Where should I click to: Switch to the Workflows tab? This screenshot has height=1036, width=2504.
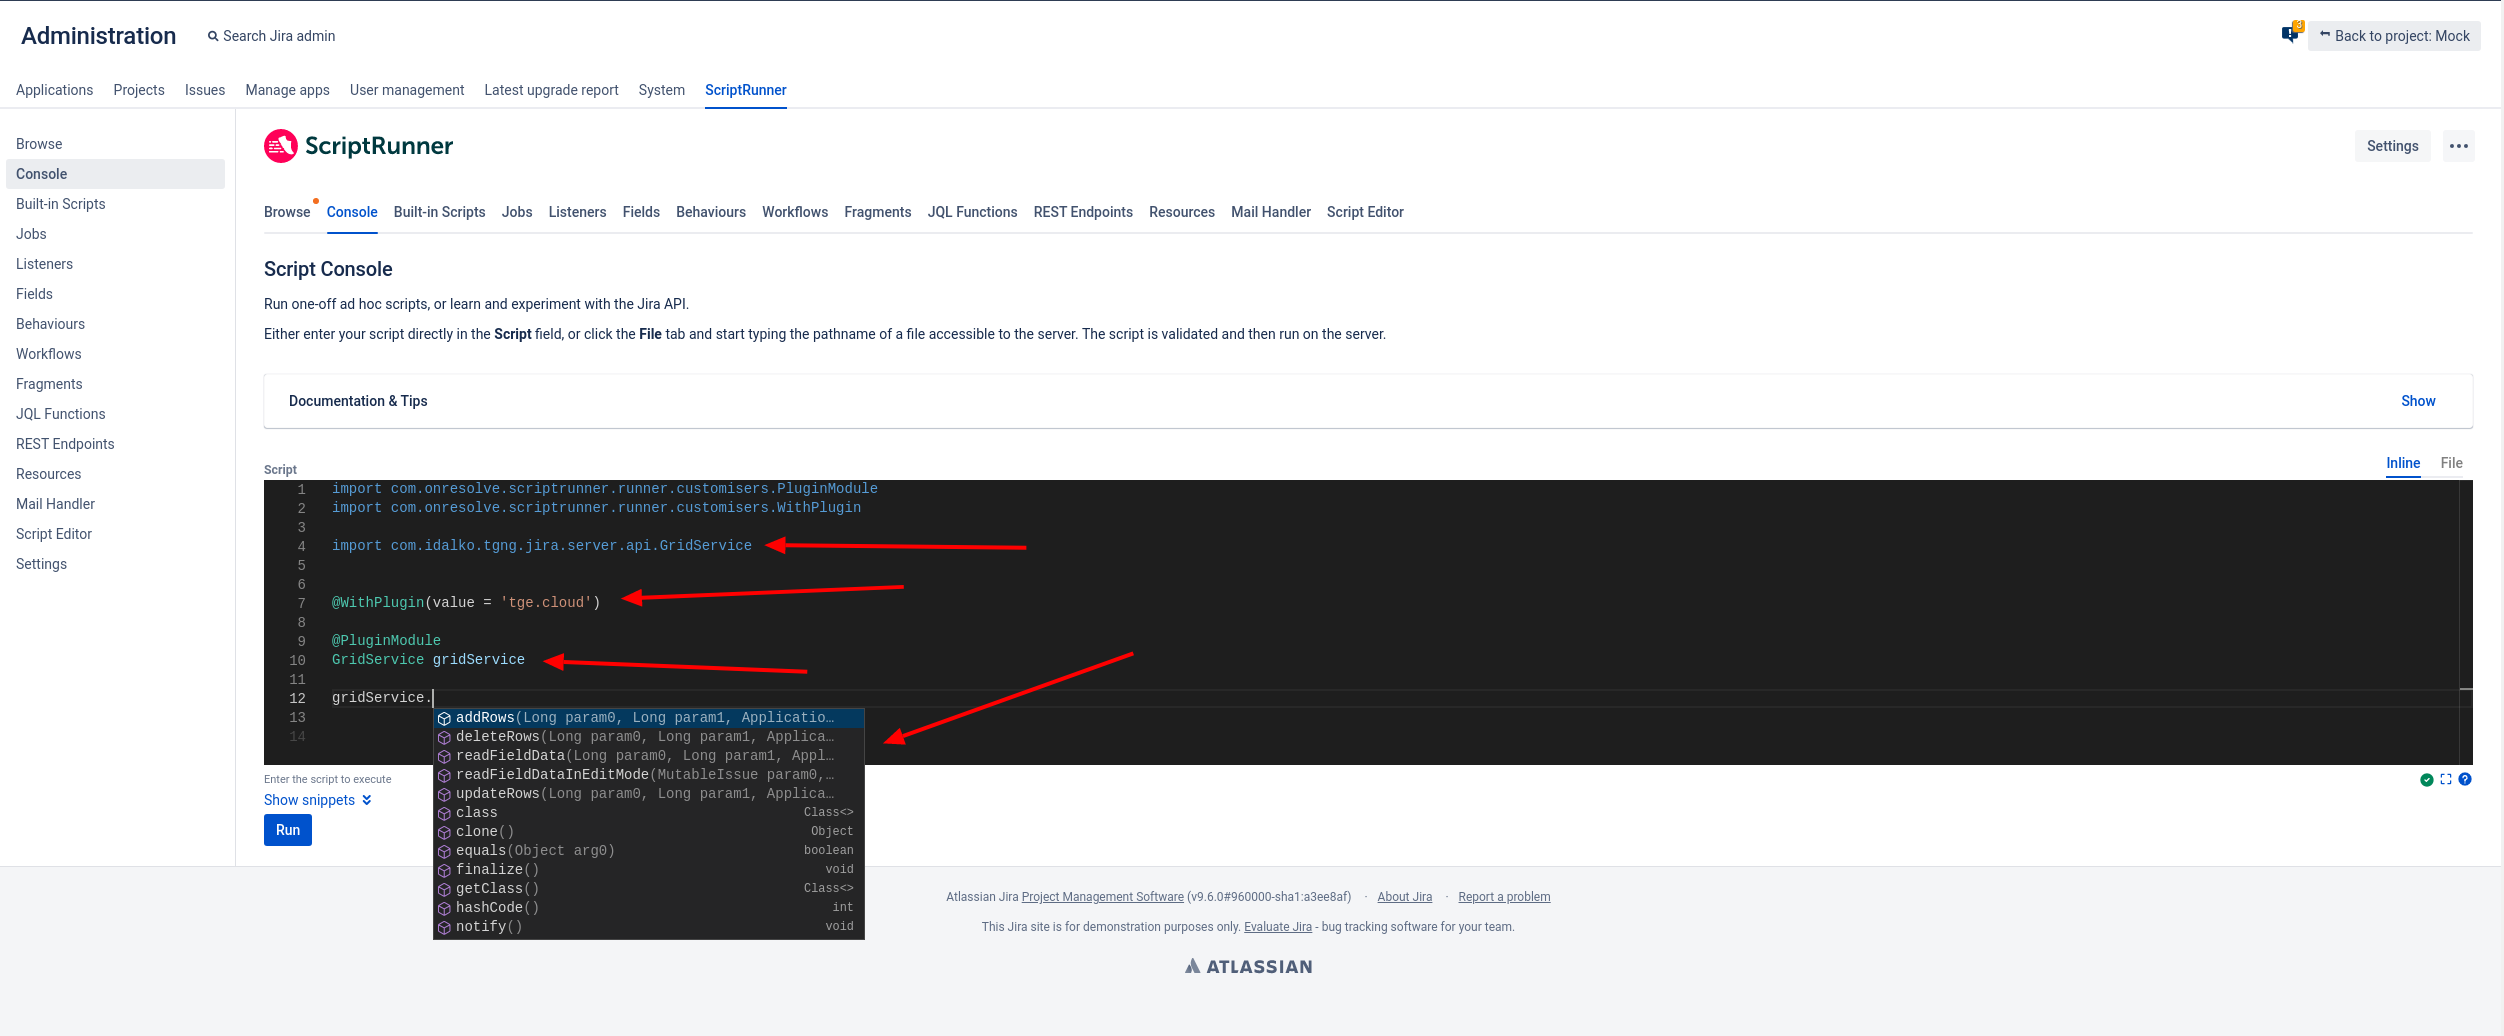(795, 211)
